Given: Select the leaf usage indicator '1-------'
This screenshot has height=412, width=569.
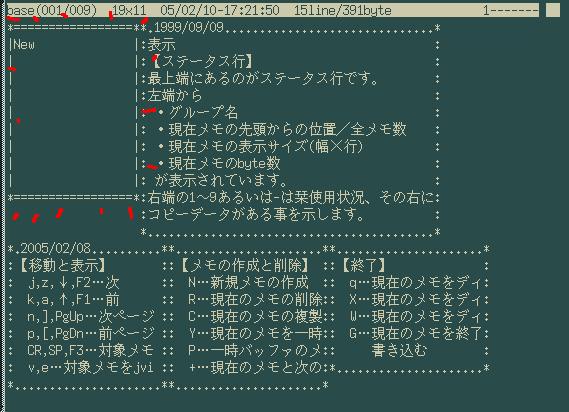Looking at the screenshot, I should 511,10.
